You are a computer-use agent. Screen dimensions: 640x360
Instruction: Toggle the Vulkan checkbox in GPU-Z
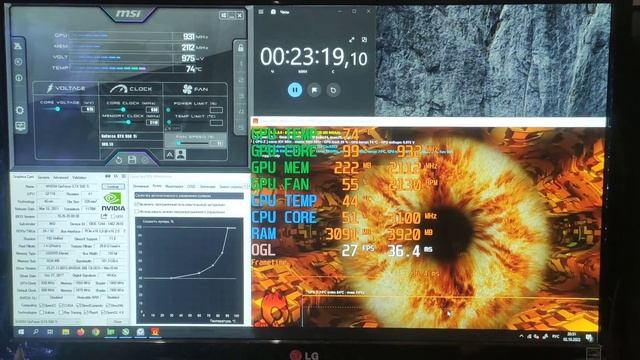41,312
